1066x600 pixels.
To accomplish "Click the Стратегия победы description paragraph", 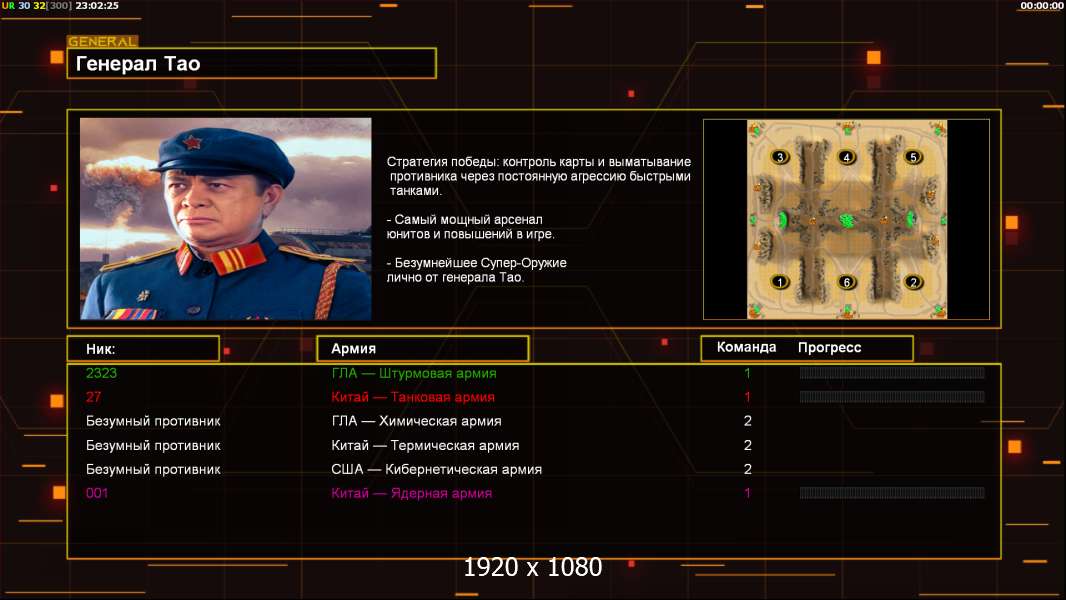I will [538, 176].
